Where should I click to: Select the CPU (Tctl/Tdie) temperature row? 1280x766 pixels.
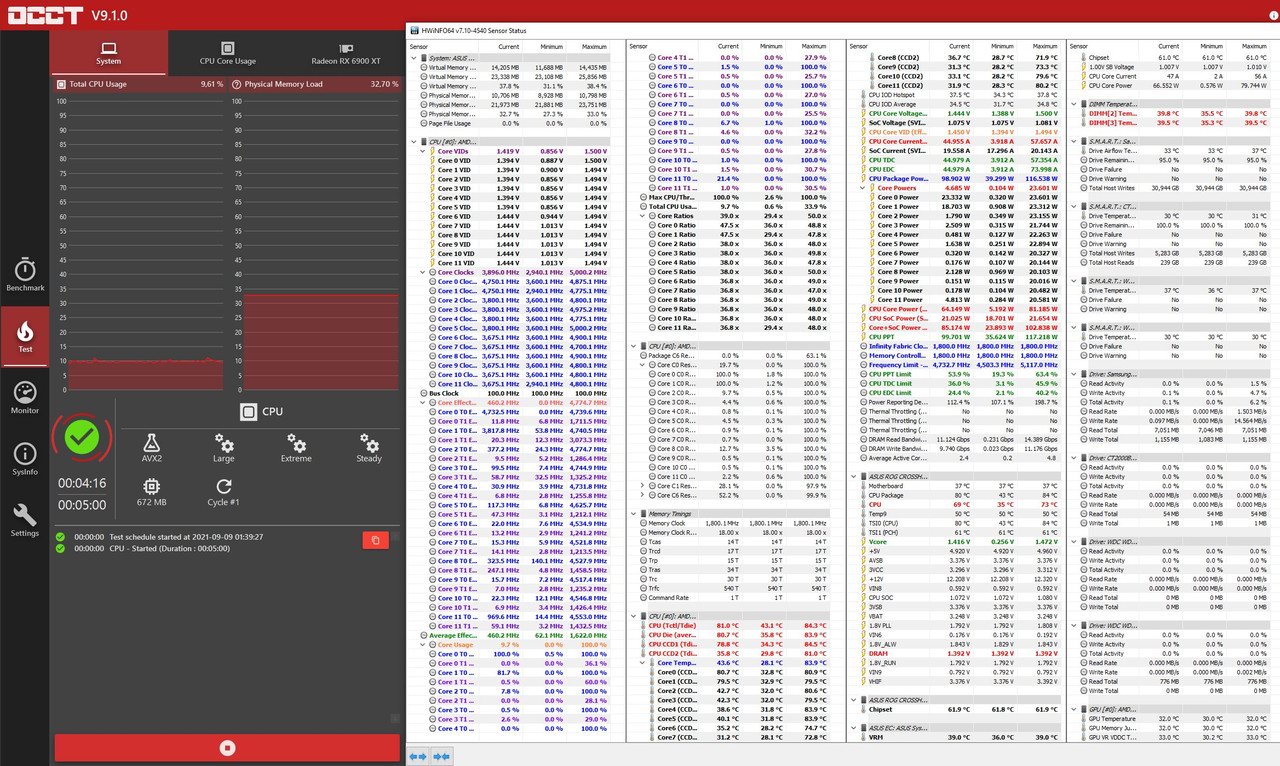pos(733,626)
